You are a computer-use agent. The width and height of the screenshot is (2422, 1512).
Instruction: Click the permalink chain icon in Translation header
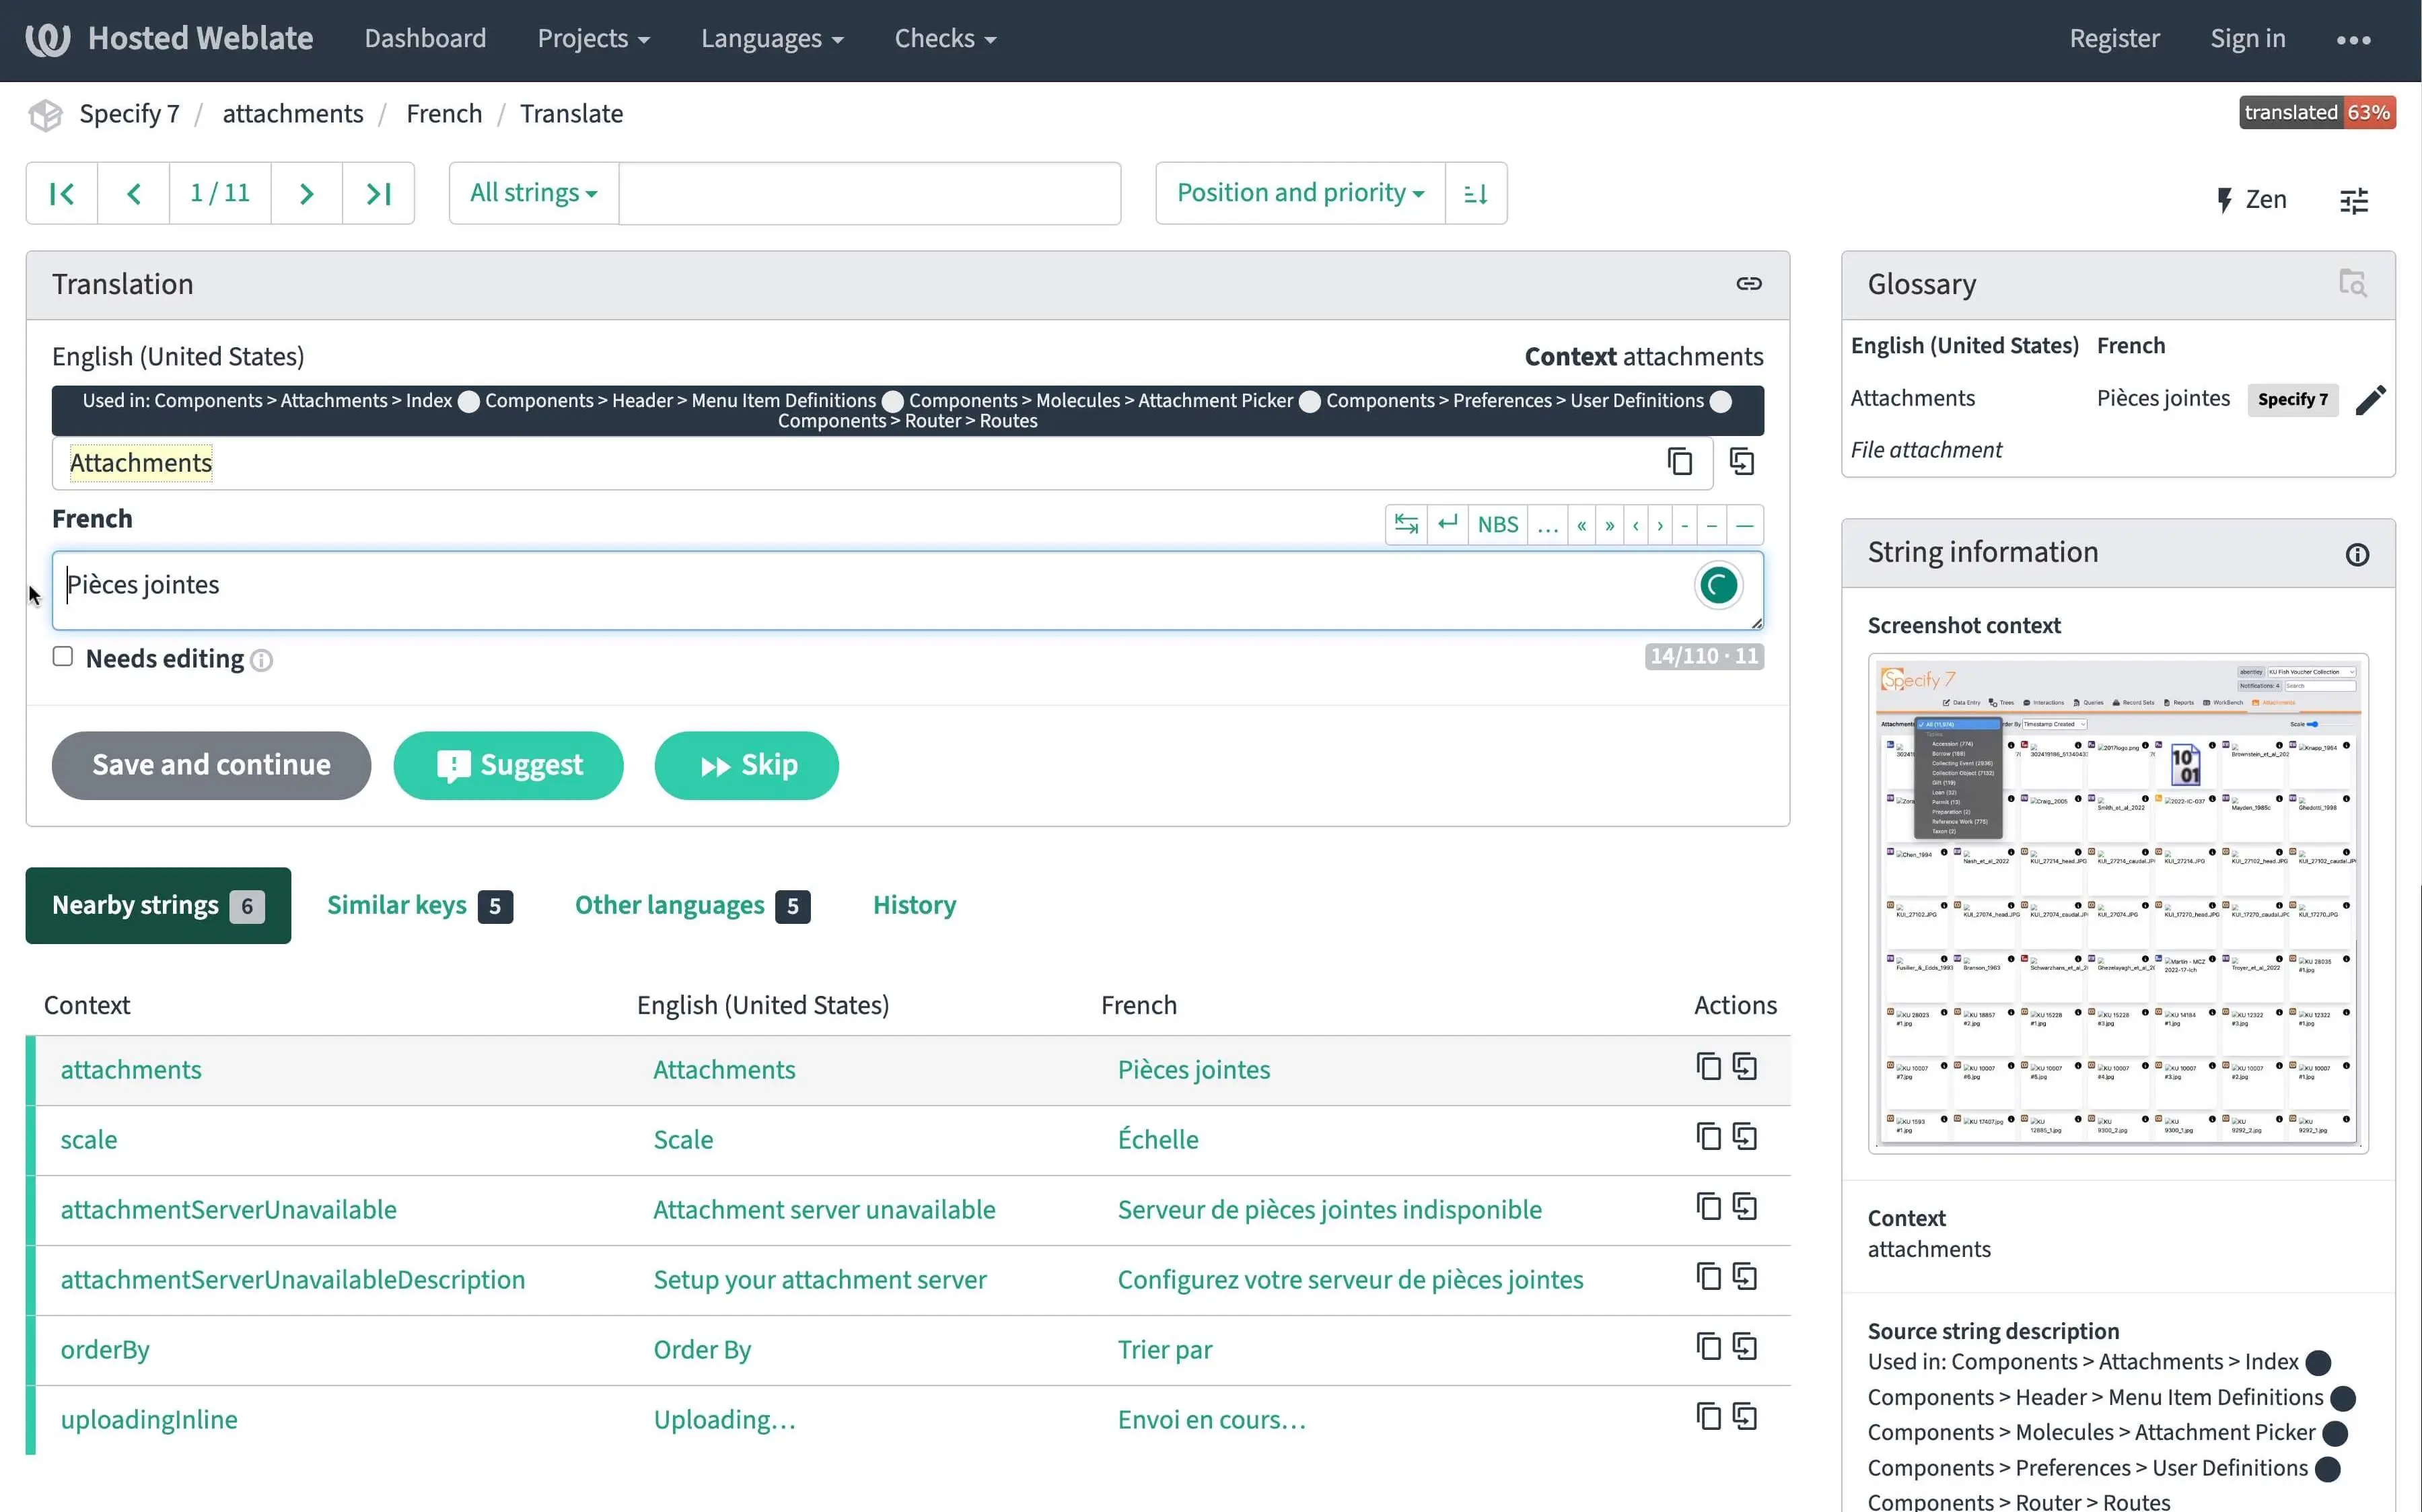(1748, 284)
